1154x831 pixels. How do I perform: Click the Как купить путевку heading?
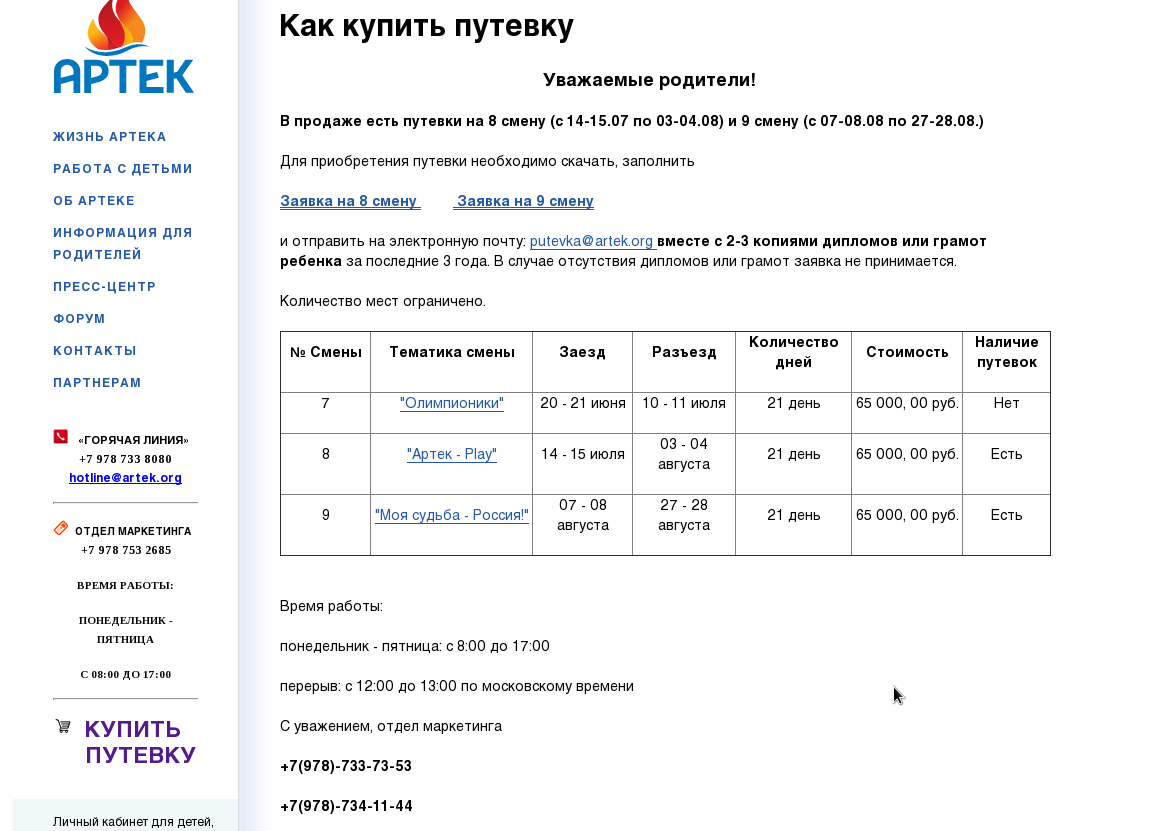point(426,26)
